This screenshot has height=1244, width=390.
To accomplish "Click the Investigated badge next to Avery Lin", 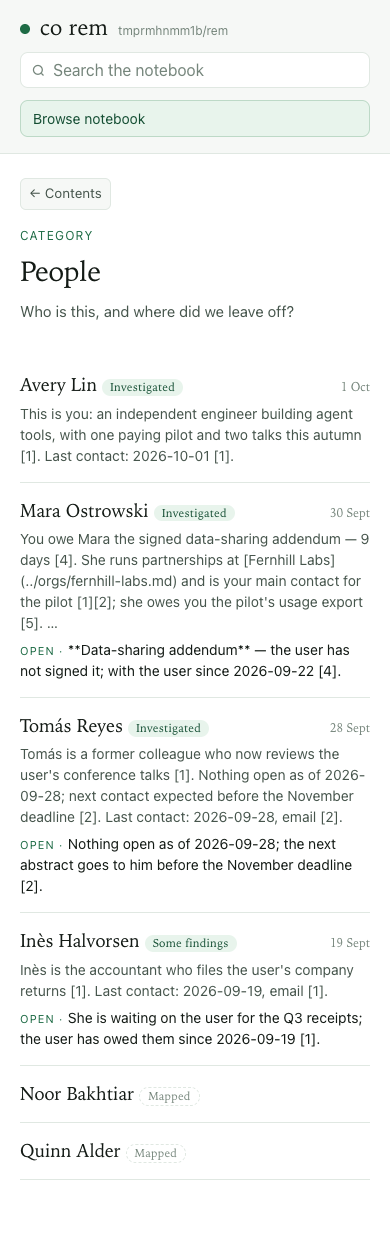I will [x=143, y=387].
